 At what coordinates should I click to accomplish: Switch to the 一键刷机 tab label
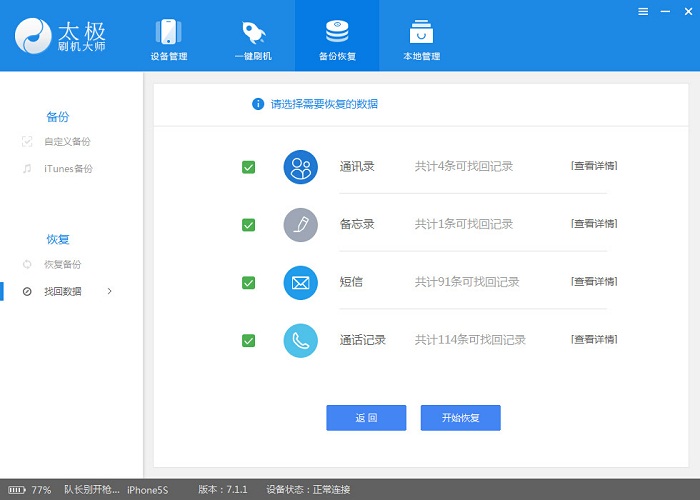pos(253,56)
